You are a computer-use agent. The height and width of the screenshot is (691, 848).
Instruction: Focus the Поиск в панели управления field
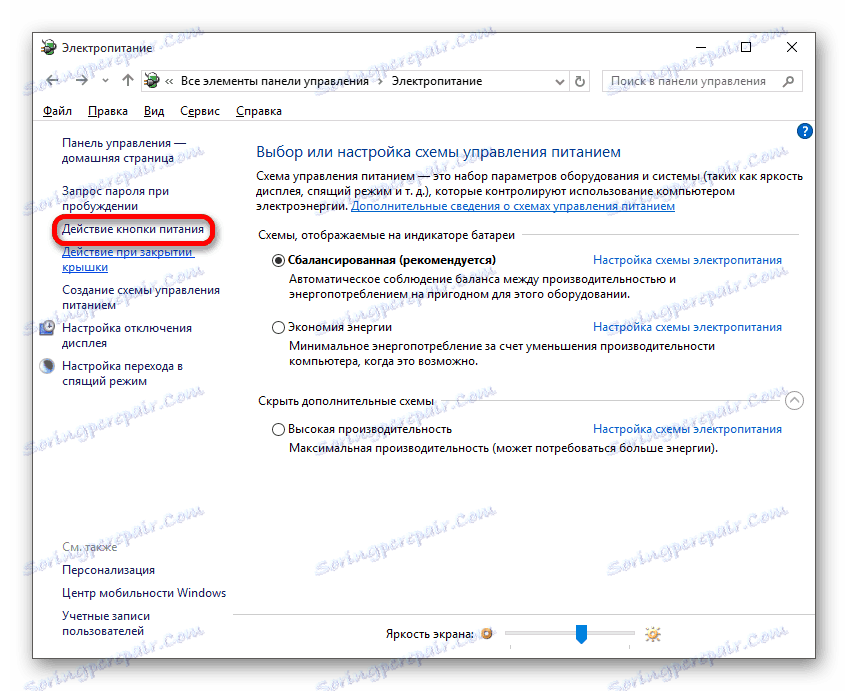coord(702,81)
